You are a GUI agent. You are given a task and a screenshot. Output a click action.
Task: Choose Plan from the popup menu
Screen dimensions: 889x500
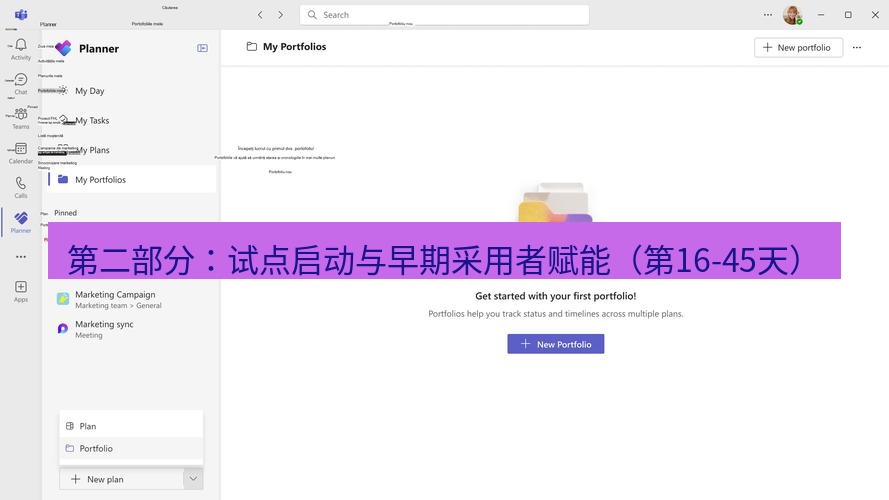coord(131,426)
